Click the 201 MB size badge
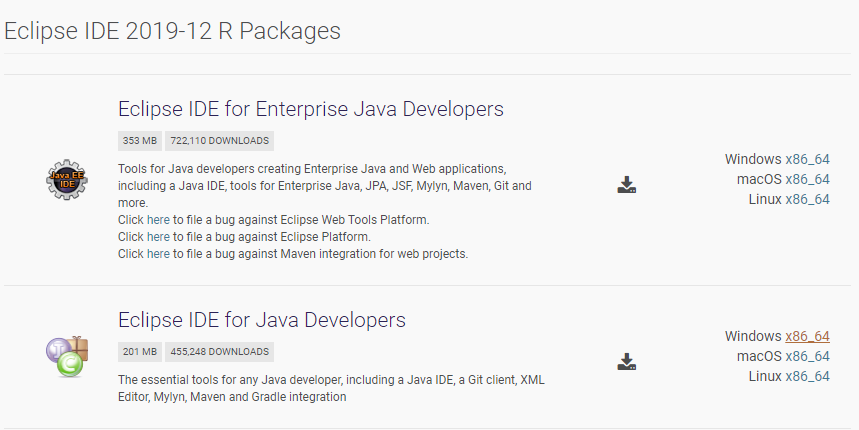859x430 pixels. pyautogui.click(x=140, y=352)
